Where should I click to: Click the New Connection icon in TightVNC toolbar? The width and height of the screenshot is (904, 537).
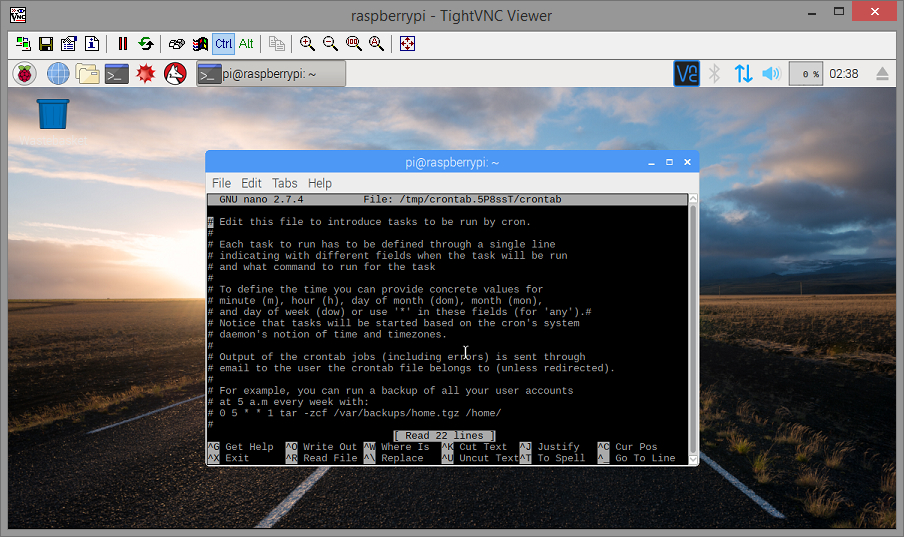tap(23, 44)
